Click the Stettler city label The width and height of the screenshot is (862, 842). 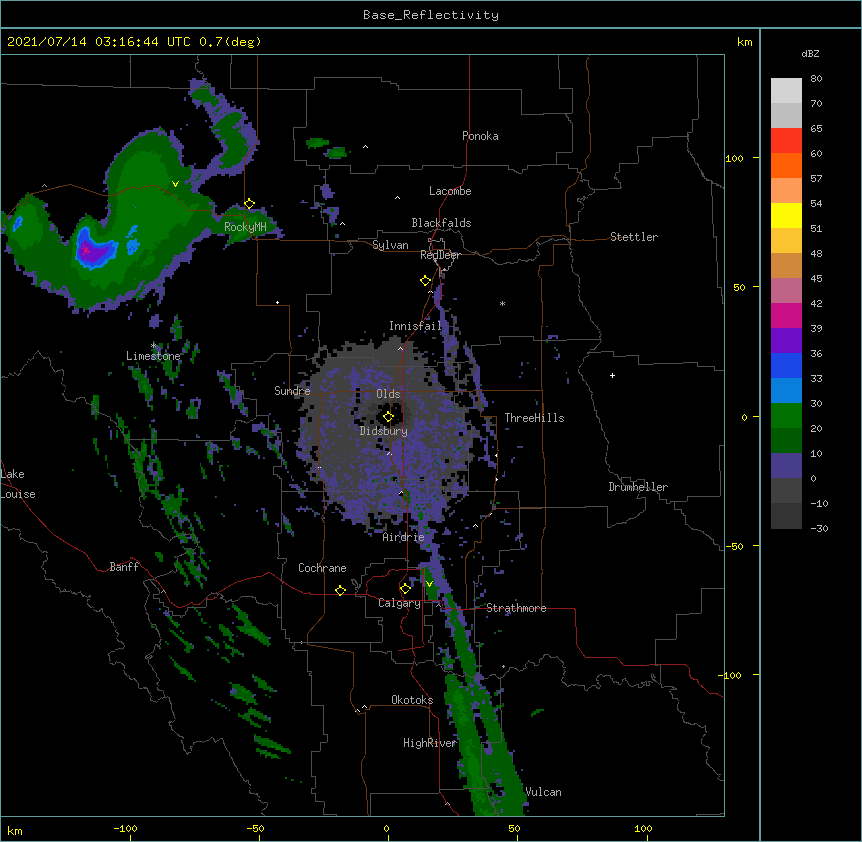634,237
